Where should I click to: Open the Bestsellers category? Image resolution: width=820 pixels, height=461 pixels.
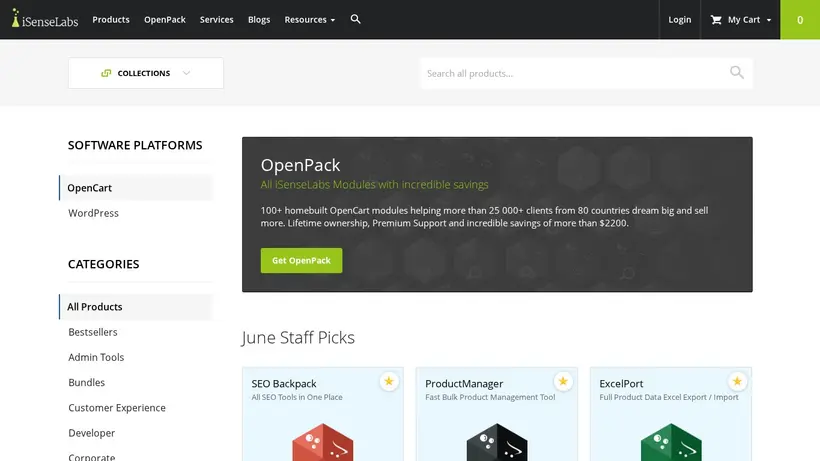pos(93,332)
